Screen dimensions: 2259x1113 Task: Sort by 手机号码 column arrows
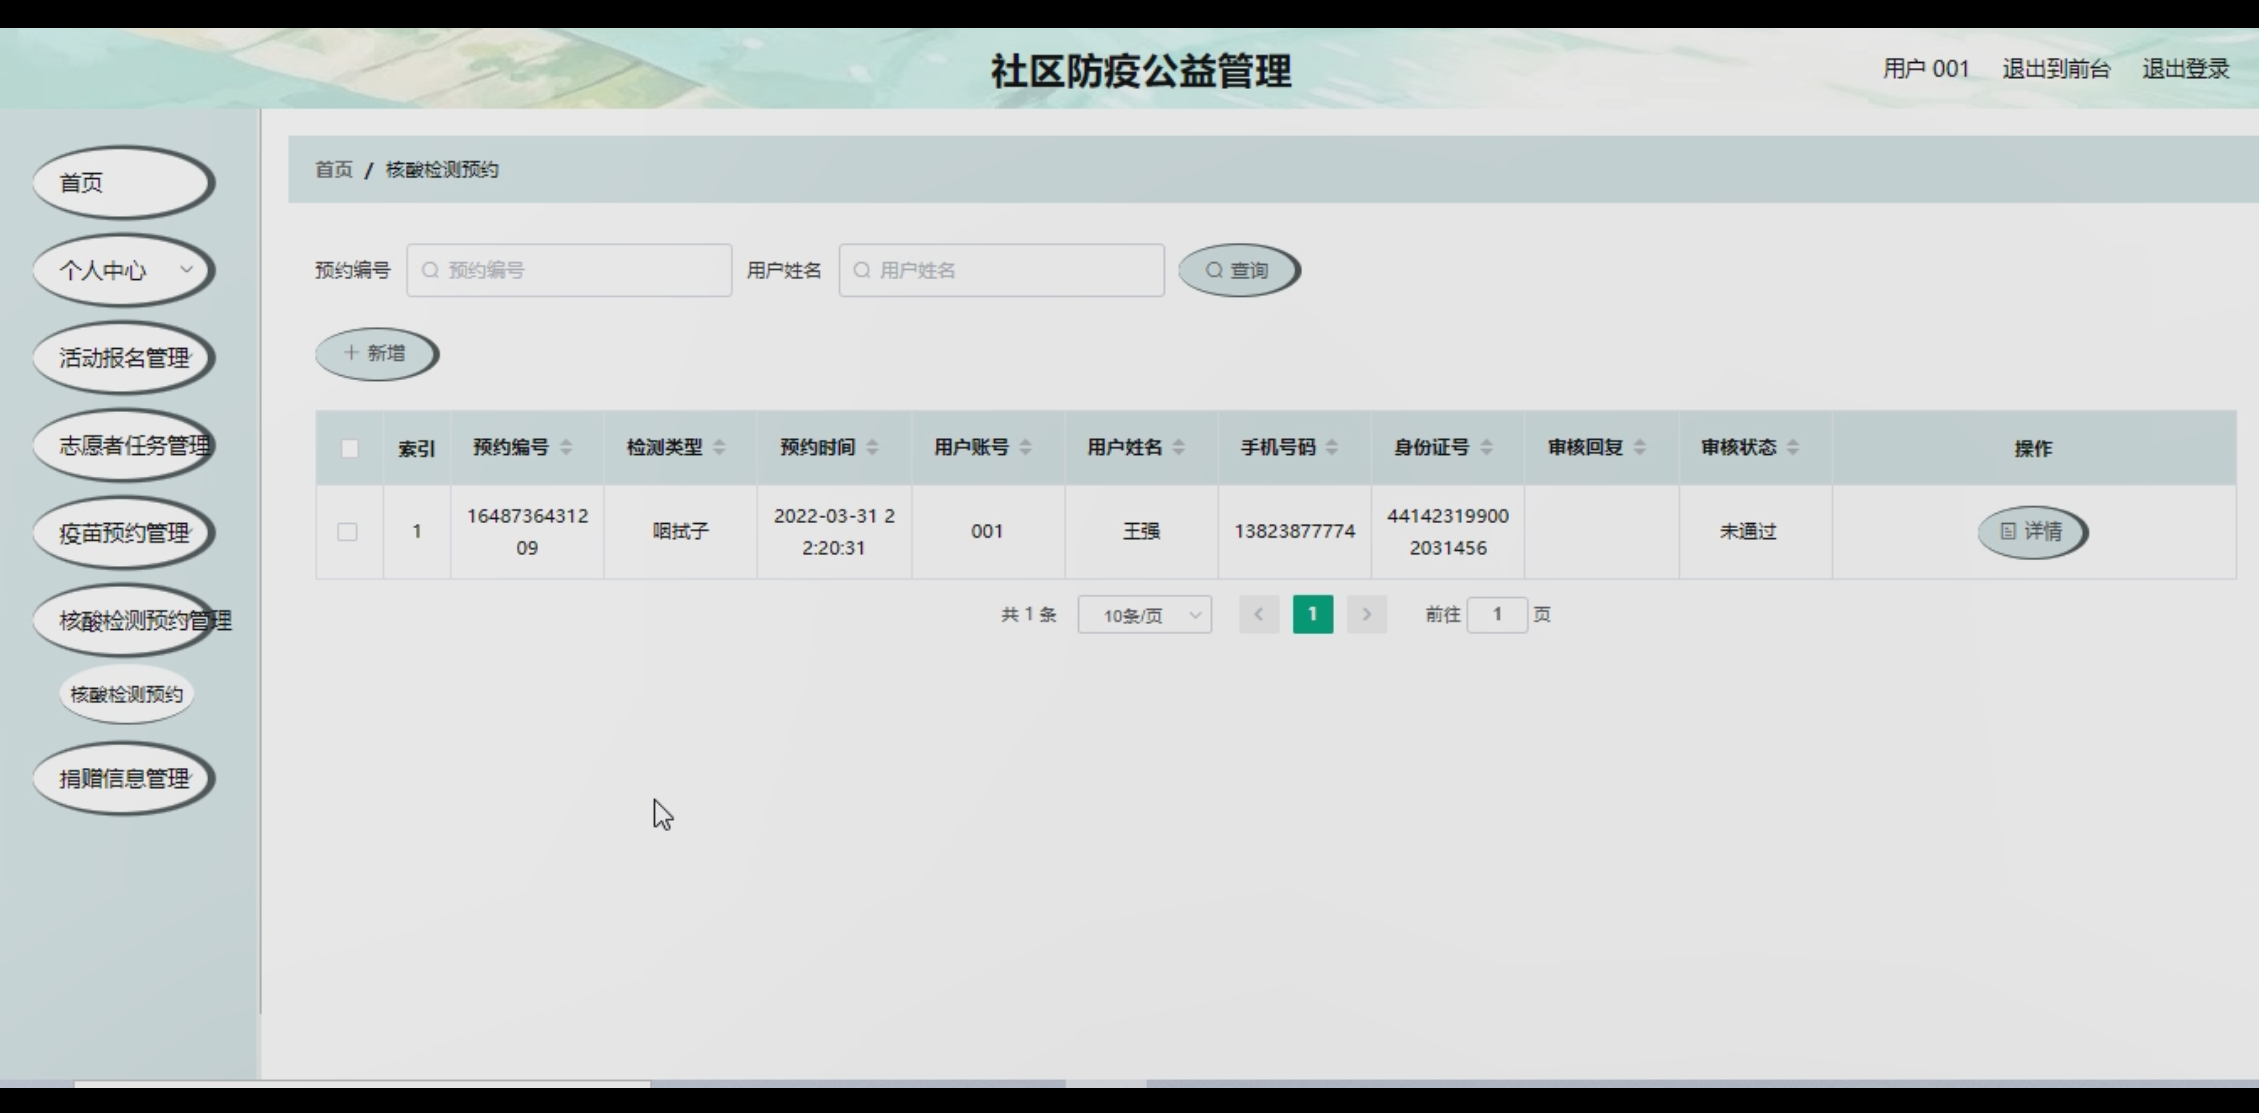point(1332,447)
